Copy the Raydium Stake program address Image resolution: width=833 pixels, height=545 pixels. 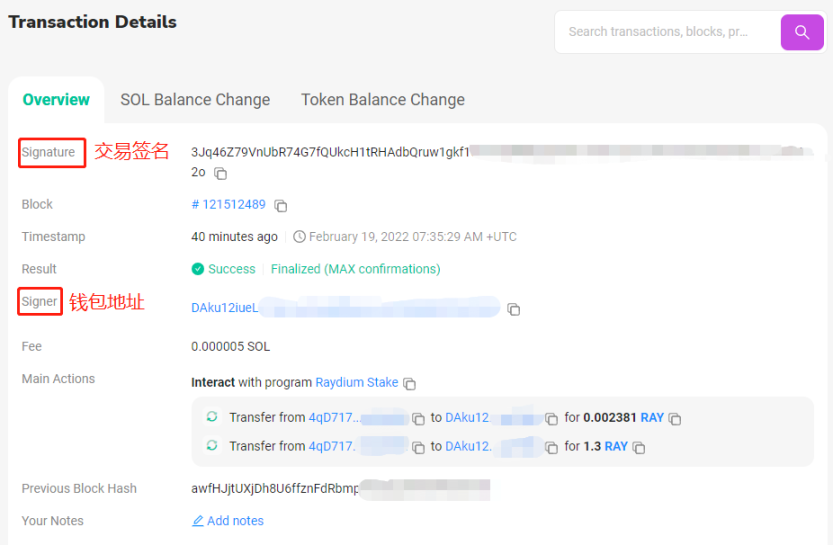pos(410,383)
